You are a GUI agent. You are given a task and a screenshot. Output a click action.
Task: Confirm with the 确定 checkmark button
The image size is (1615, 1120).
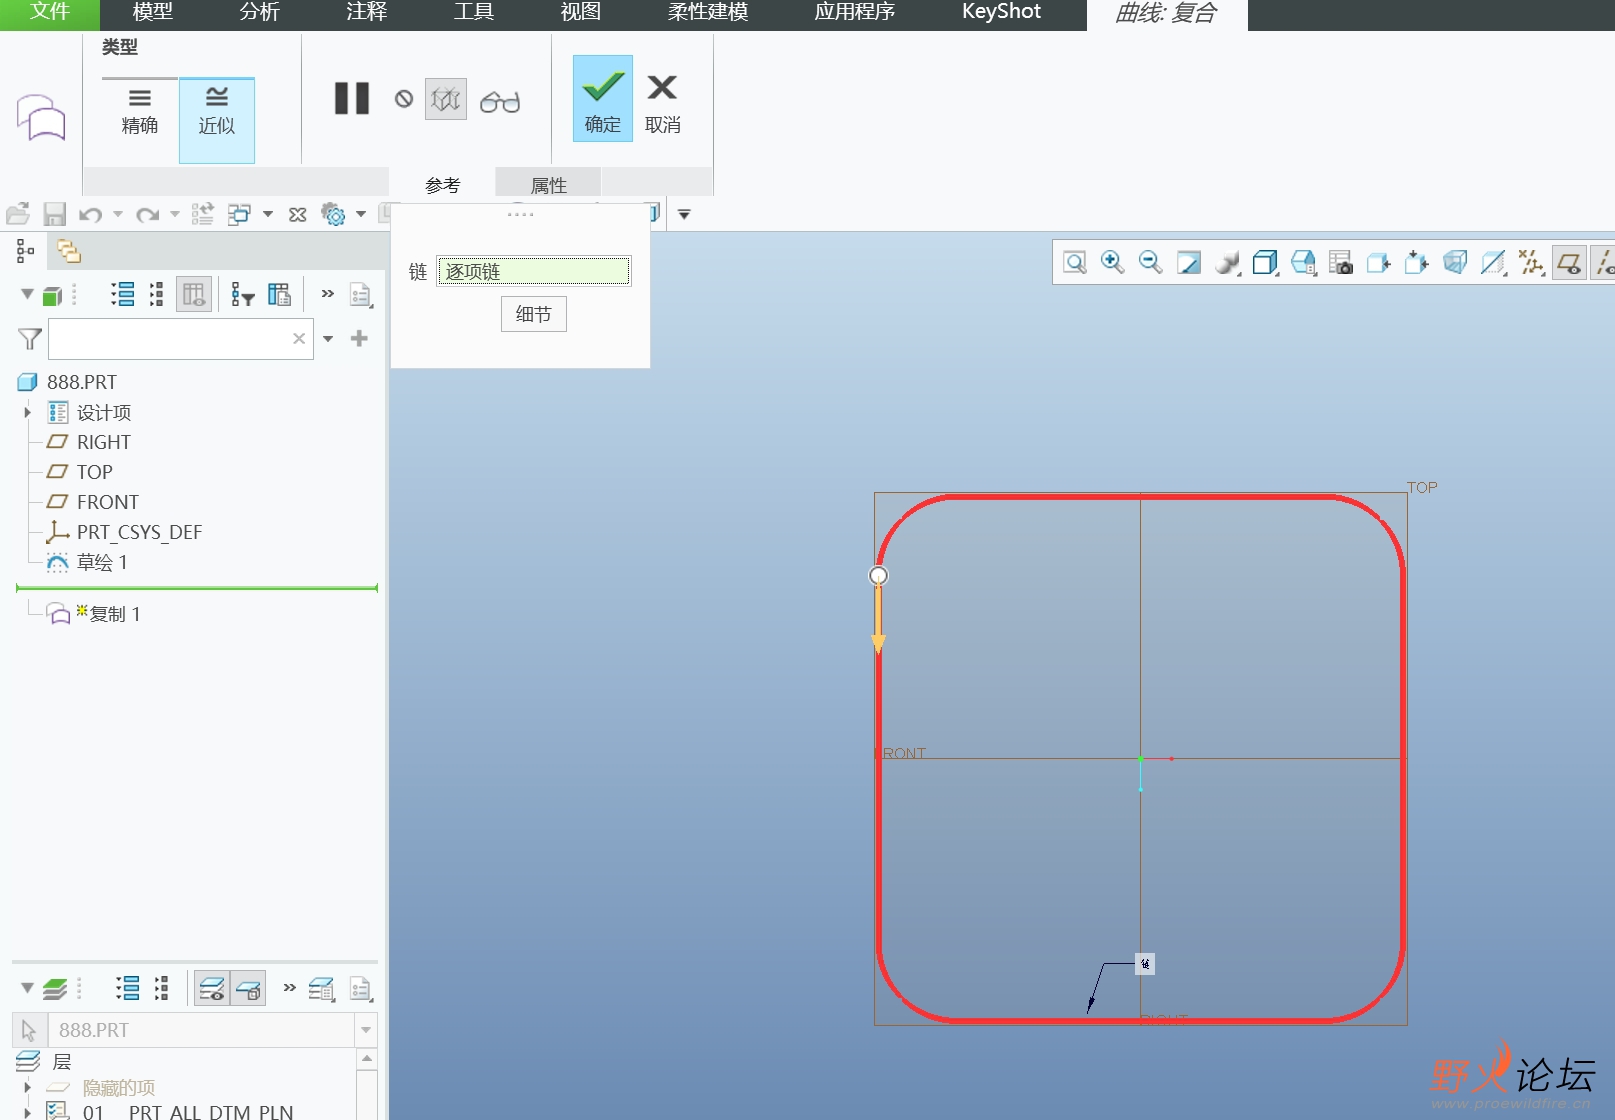tap(603, 98)
